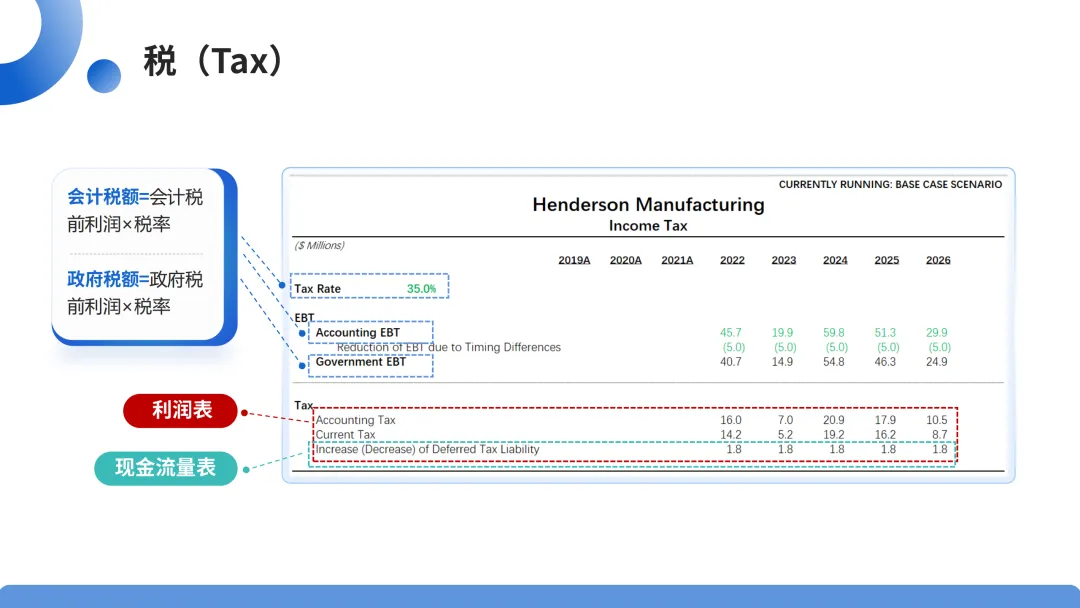Select the 2025 column header
This screenshot has height=608, width=1080.
[886, 260]
